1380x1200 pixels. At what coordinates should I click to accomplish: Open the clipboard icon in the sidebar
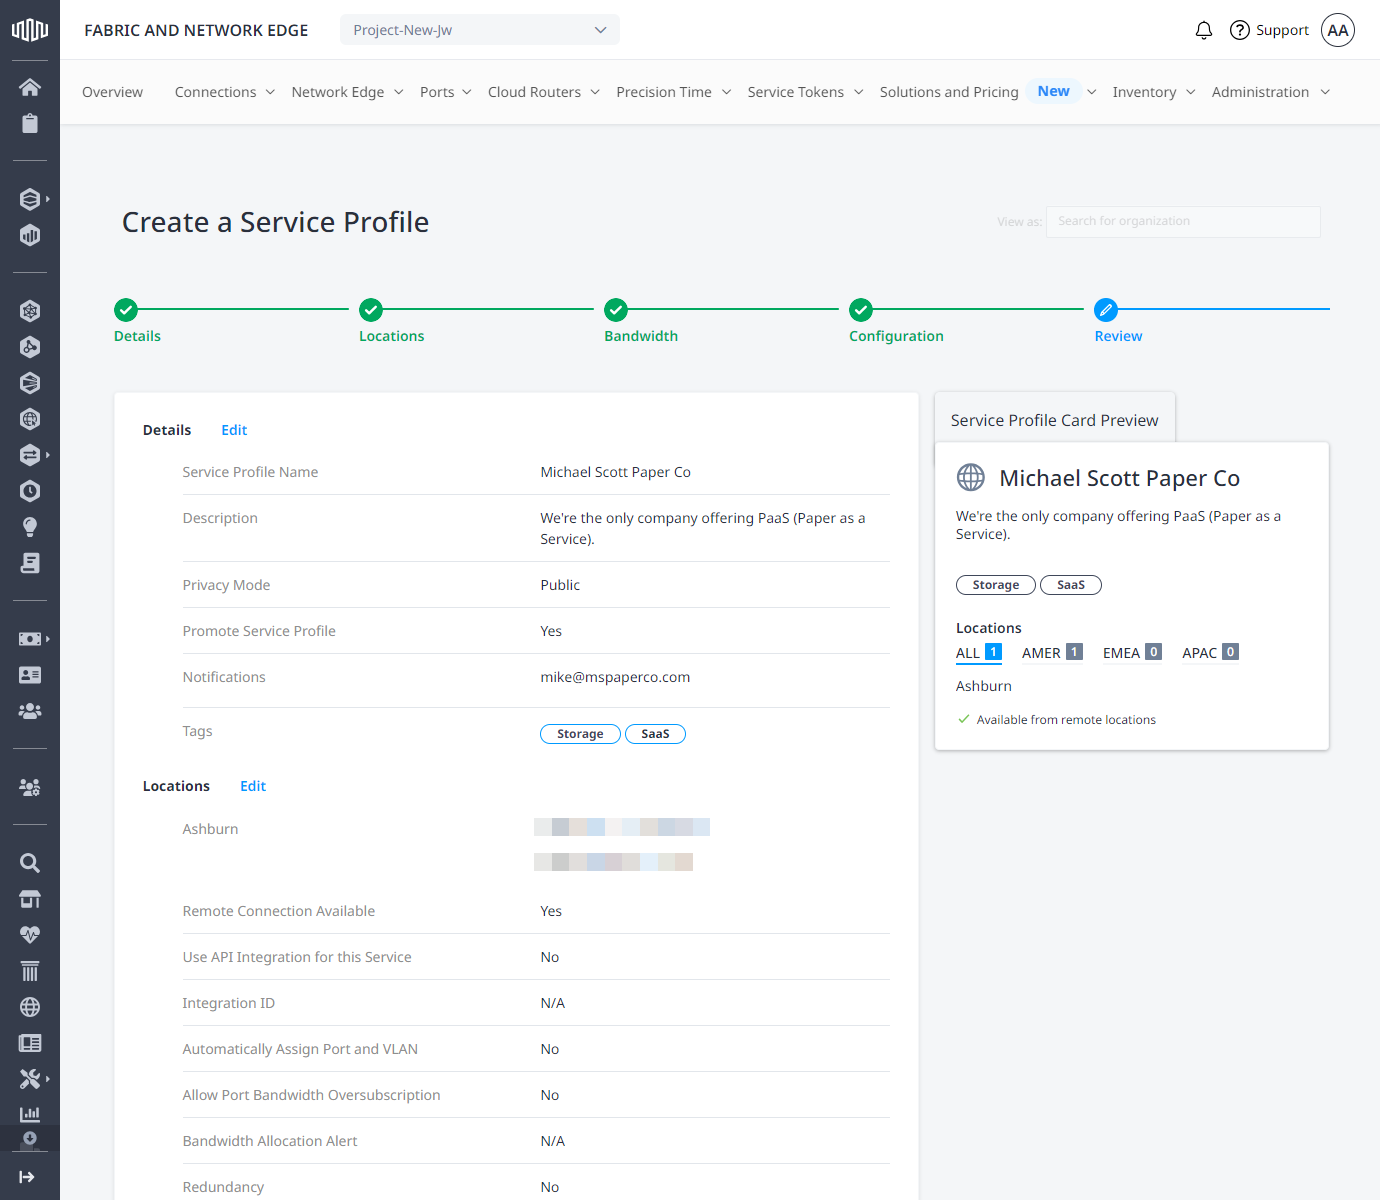click(30, 123)
